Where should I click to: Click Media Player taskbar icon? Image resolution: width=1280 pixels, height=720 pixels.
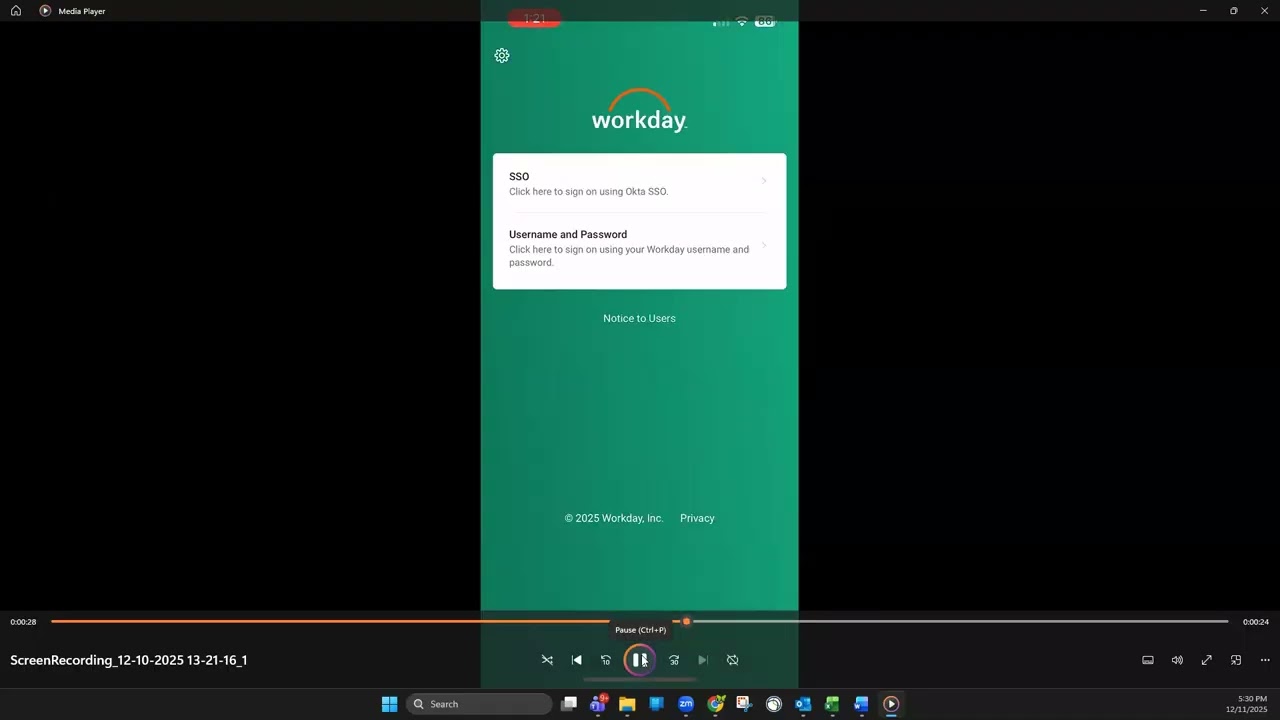tap(890, 704)
